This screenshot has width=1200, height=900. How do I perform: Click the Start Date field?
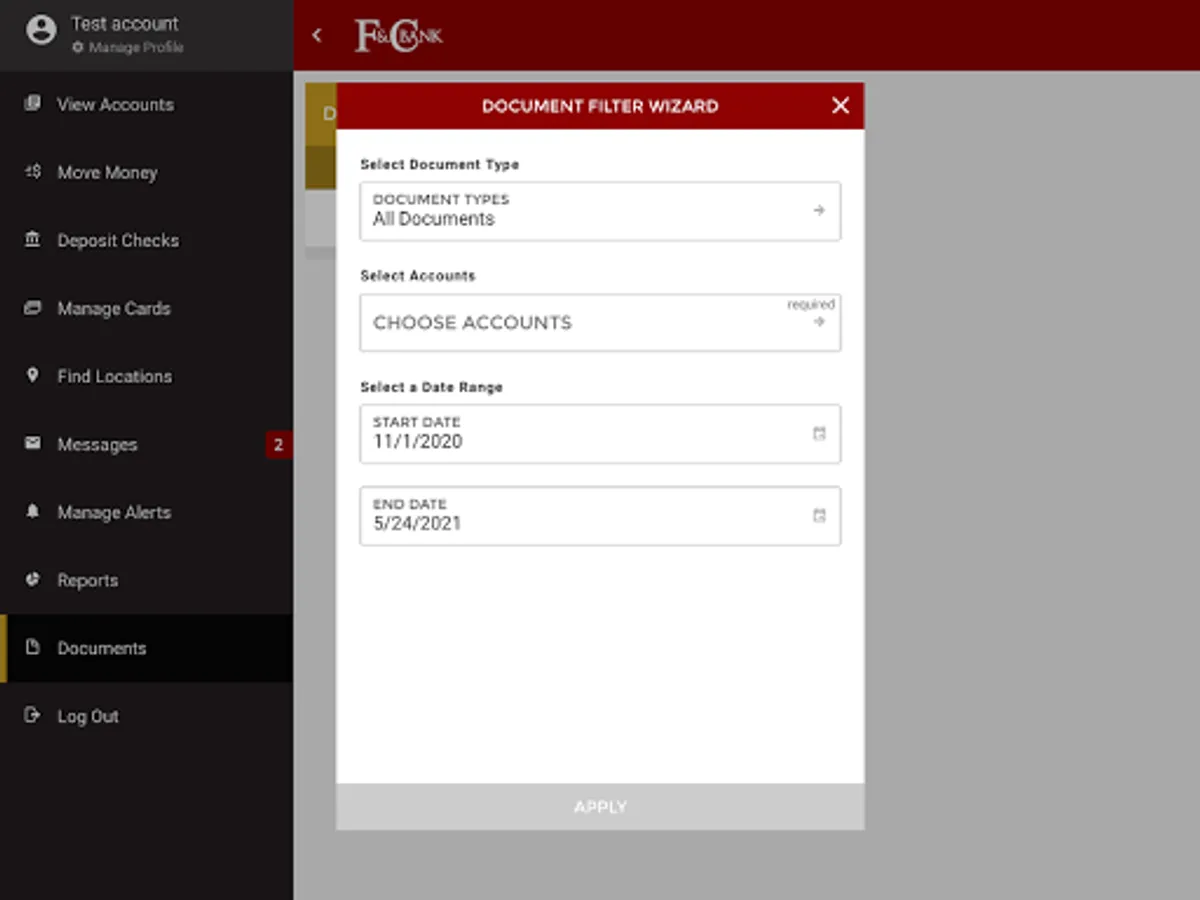[x=600, y=434]
